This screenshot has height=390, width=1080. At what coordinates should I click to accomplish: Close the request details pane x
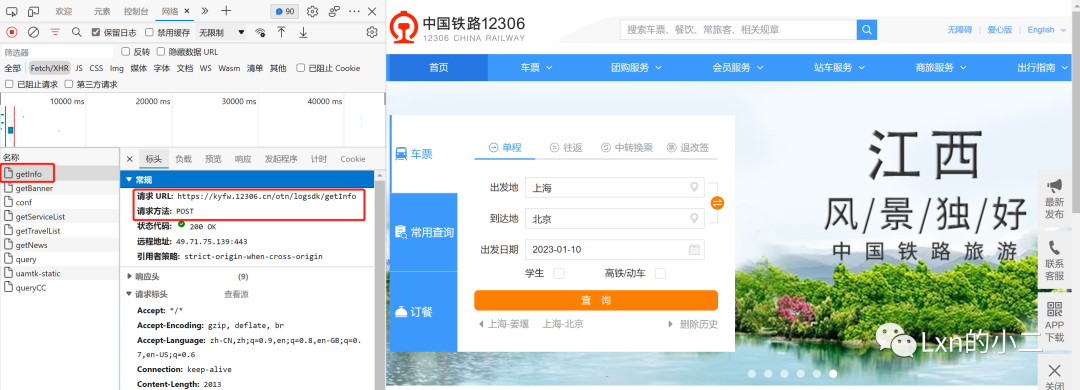tap(129, 159)
